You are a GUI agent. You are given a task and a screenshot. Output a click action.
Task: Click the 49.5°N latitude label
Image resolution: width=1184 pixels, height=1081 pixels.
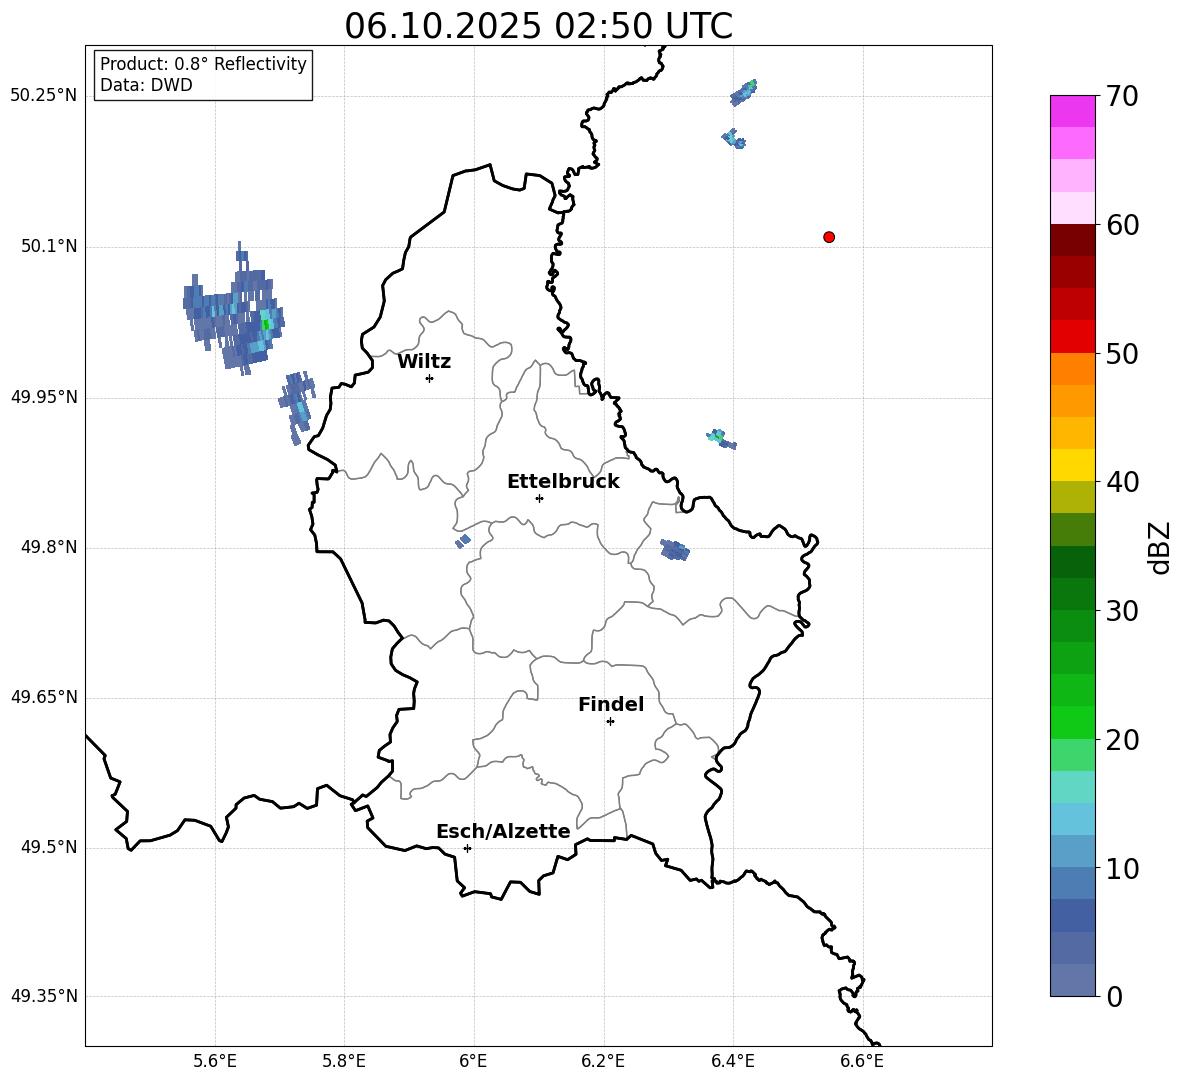coord(49,847)
